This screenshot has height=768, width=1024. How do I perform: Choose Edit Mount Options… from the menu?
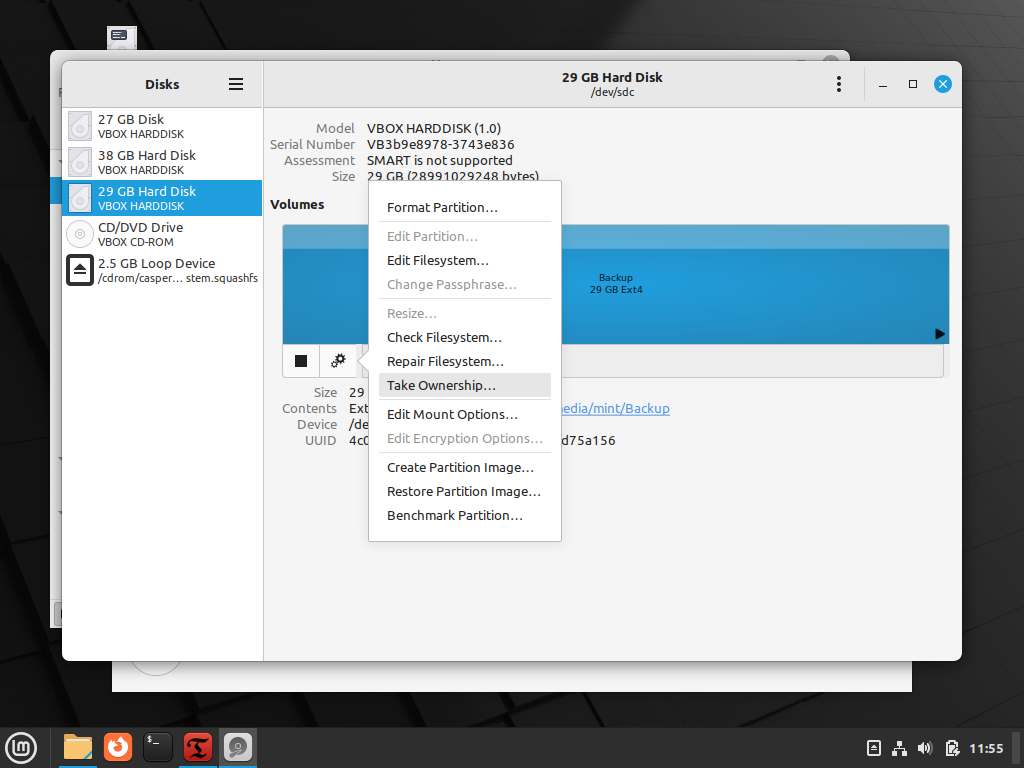(464, 415)
